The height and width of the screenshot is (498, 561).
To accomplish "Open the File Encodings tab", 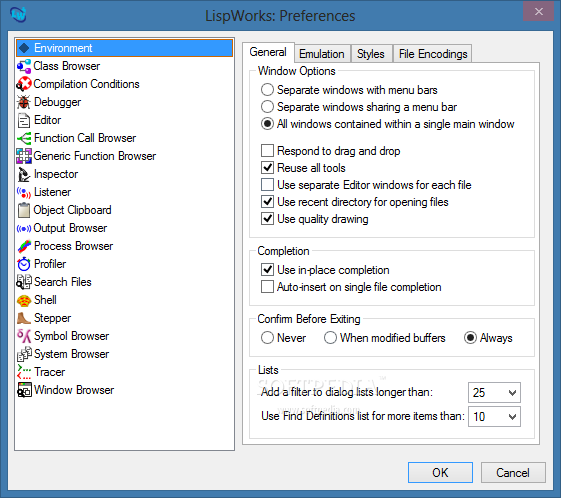I will [433, 54].
